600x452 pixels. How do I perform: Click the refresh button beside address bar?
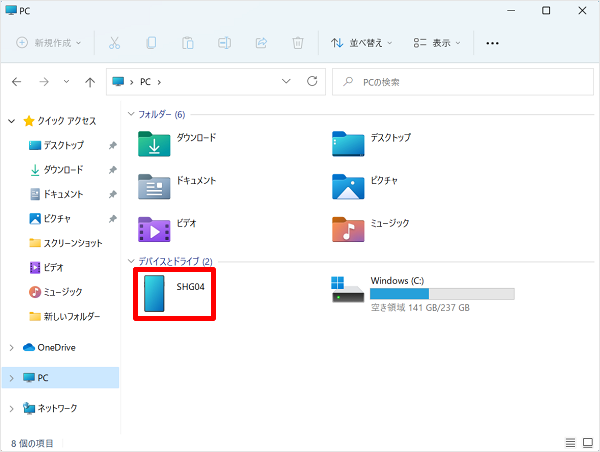(x=313, y=81)
